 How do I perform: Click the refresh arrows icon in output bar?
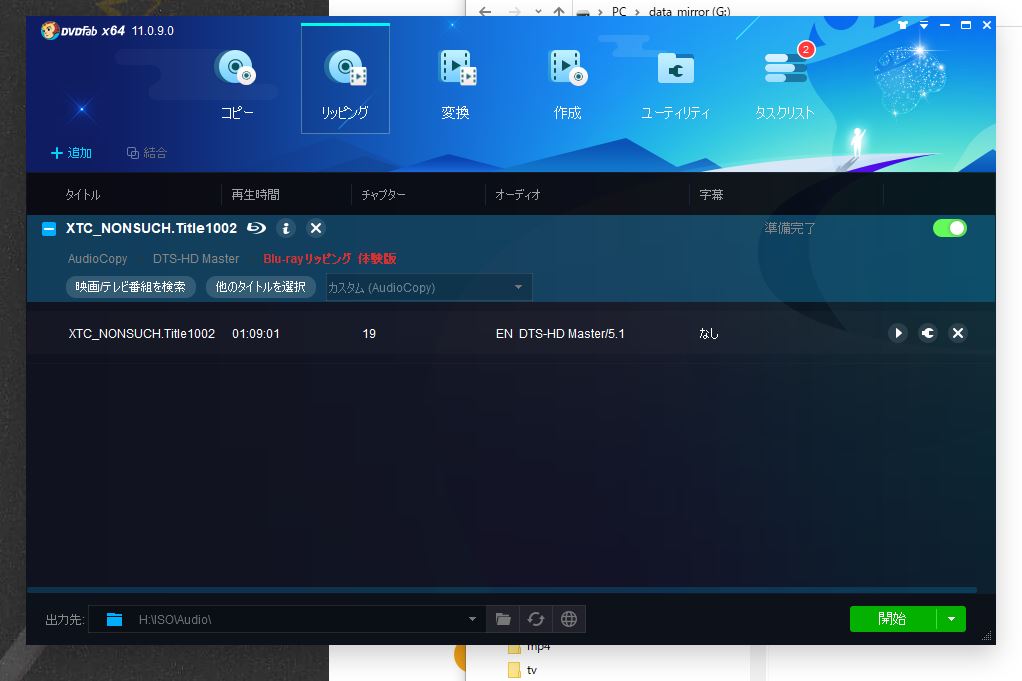tap(536, 619)
